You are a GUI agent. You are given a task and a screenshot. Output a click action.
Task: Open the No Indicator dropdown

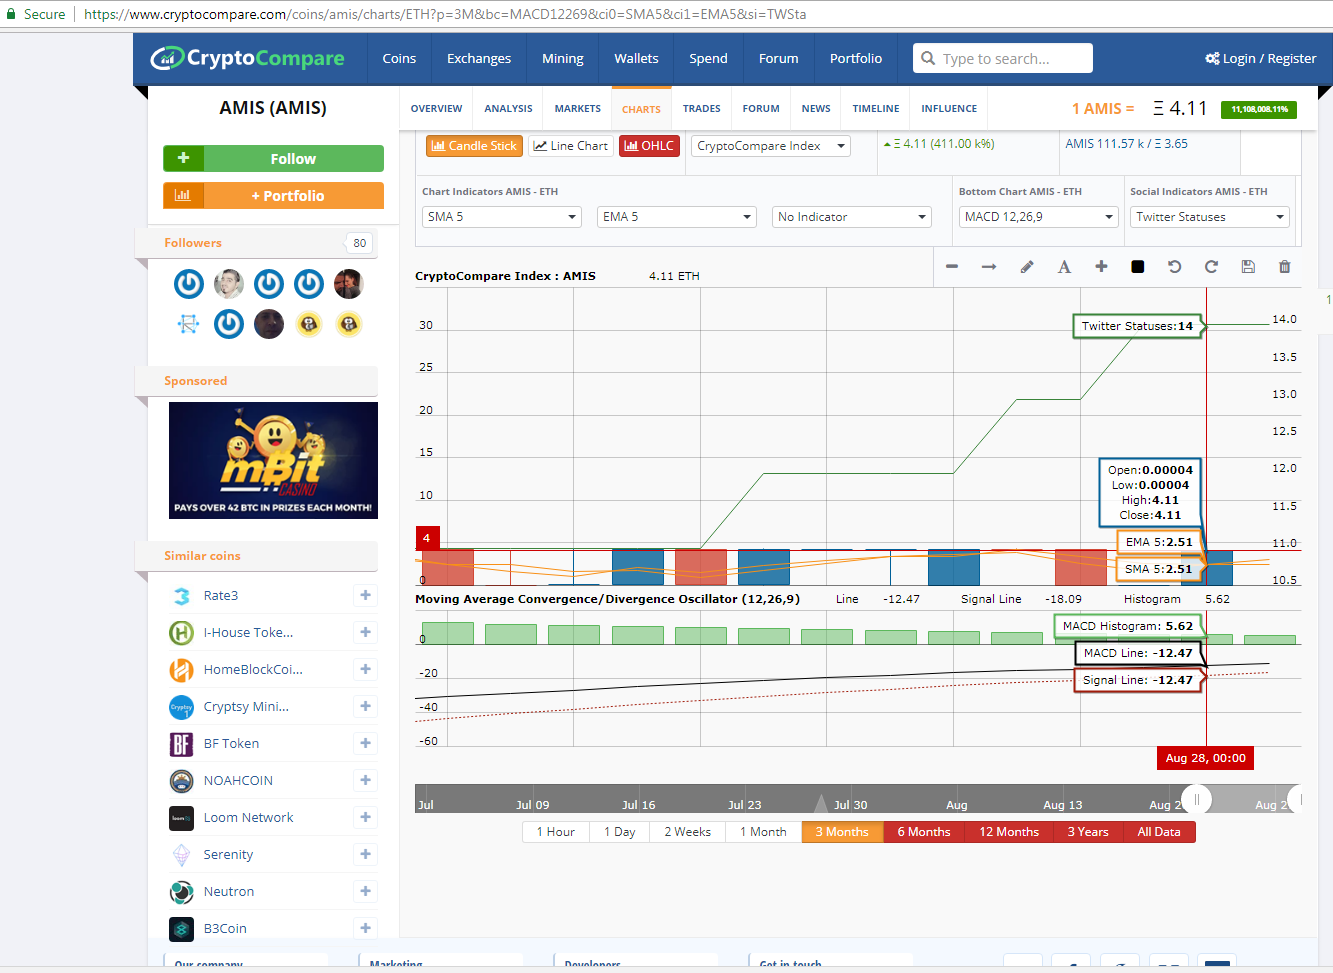pyautogui.click(x=852, y=217)
